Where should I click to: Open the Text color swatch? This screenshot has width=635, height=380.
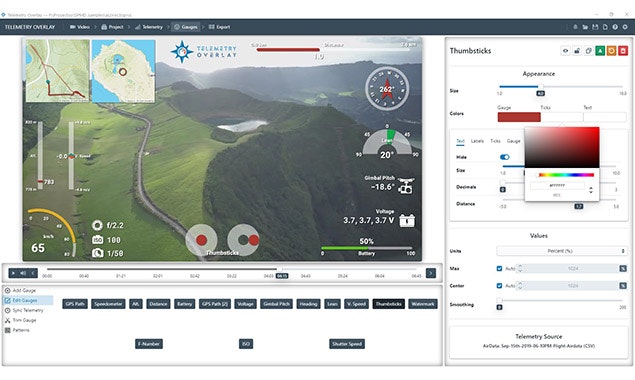(x=605, y=117)
